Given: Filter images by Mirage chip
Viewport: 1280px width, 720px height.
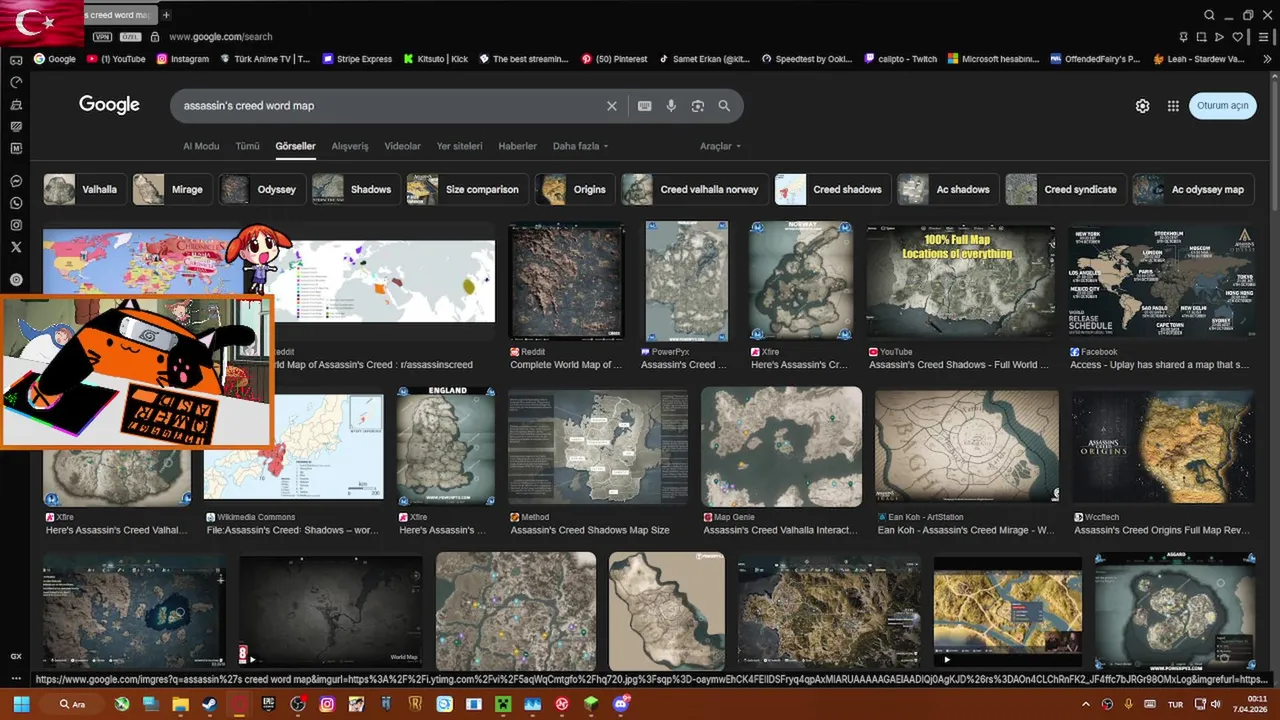Looking at the screenshot, I should click(172, 189).
